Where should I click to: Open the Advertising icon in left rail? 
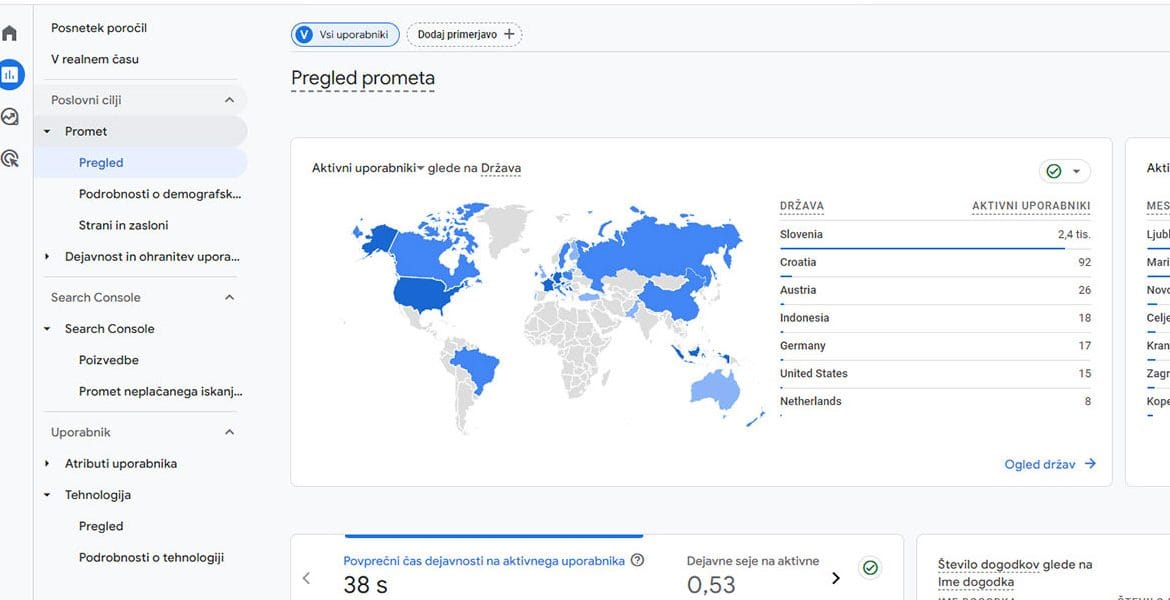10,158
